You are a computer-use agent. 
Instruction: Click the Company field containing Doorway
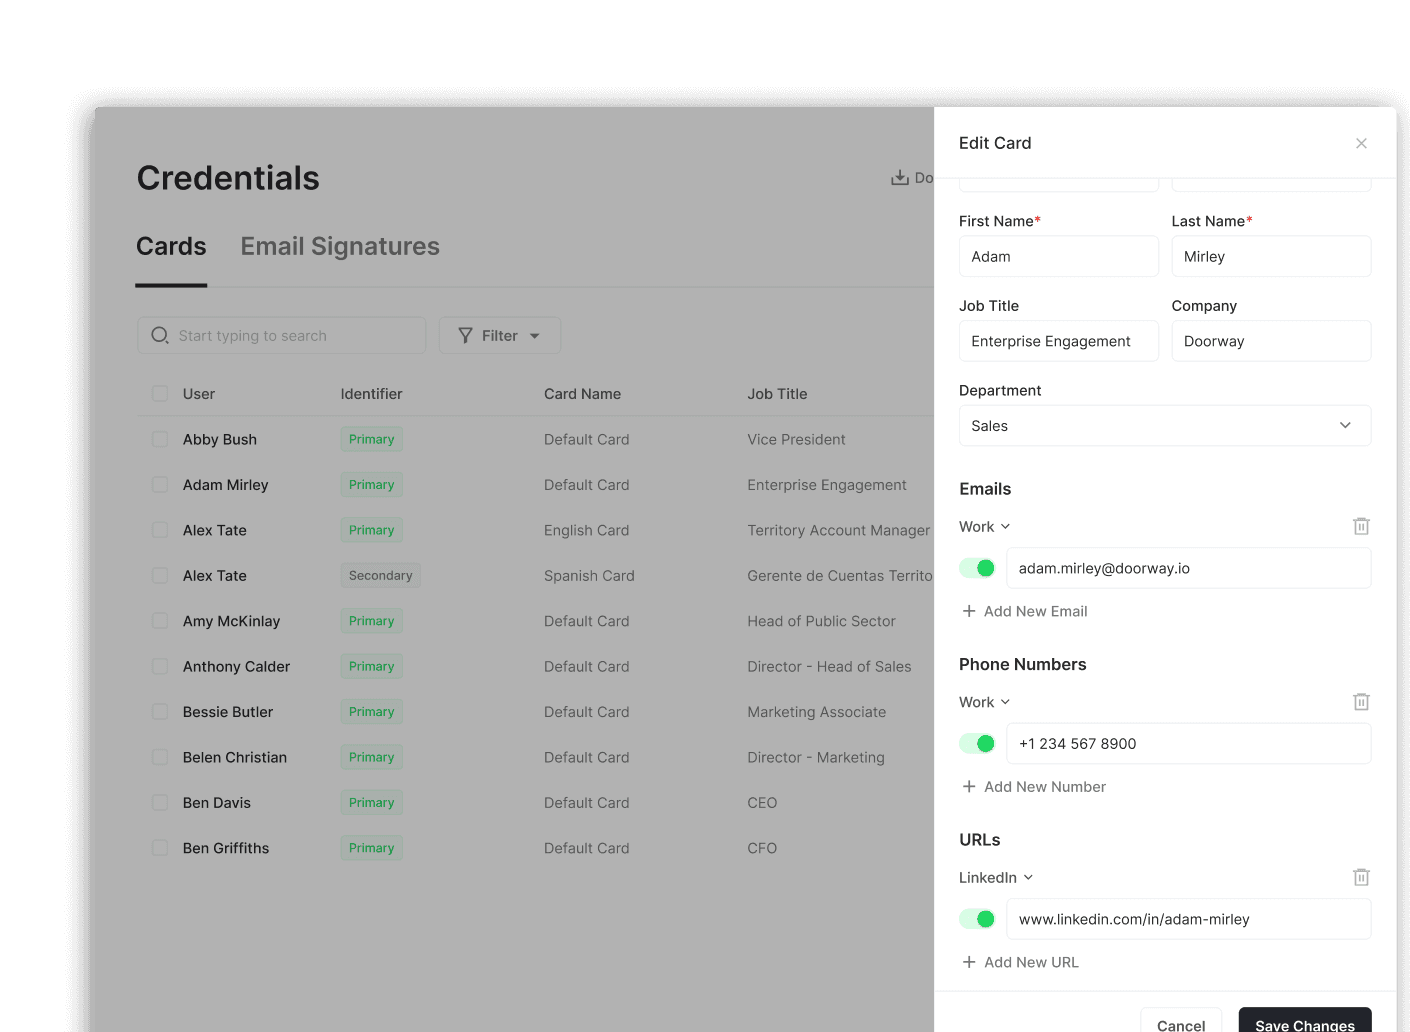point(1271,341)
